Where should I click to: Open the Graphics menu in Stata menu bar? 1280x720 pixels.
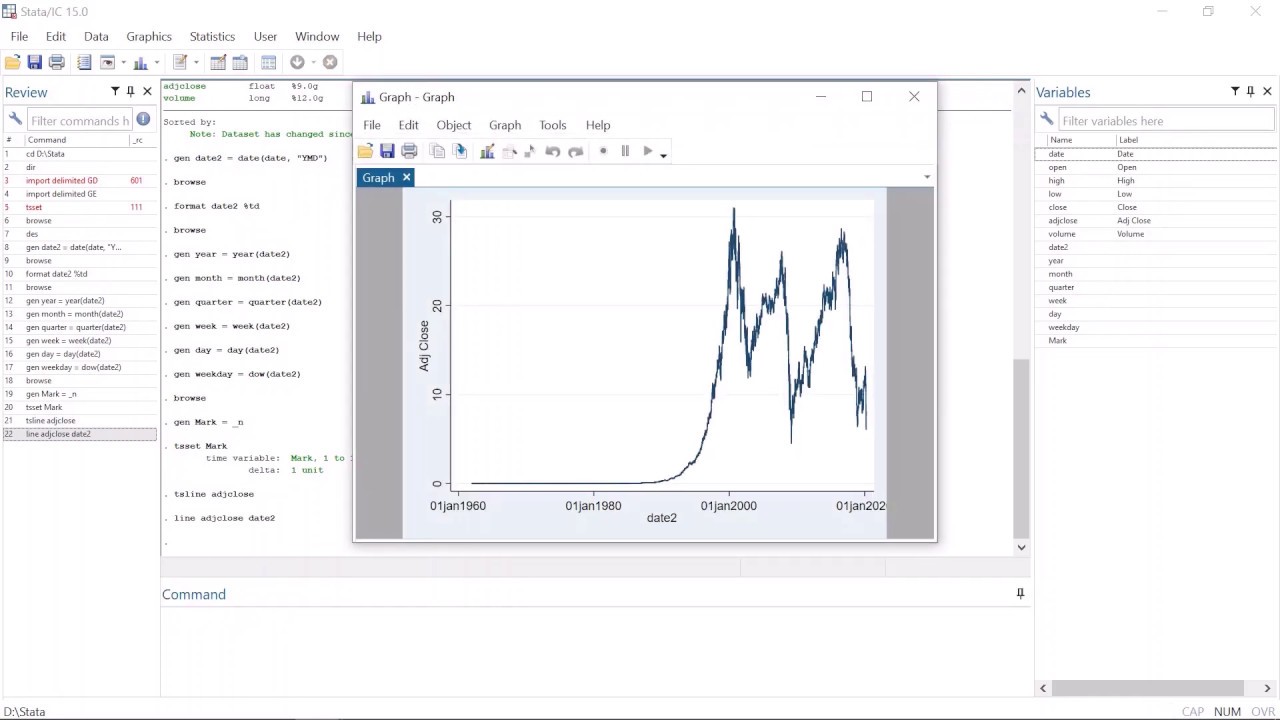[x=149, y=36]
